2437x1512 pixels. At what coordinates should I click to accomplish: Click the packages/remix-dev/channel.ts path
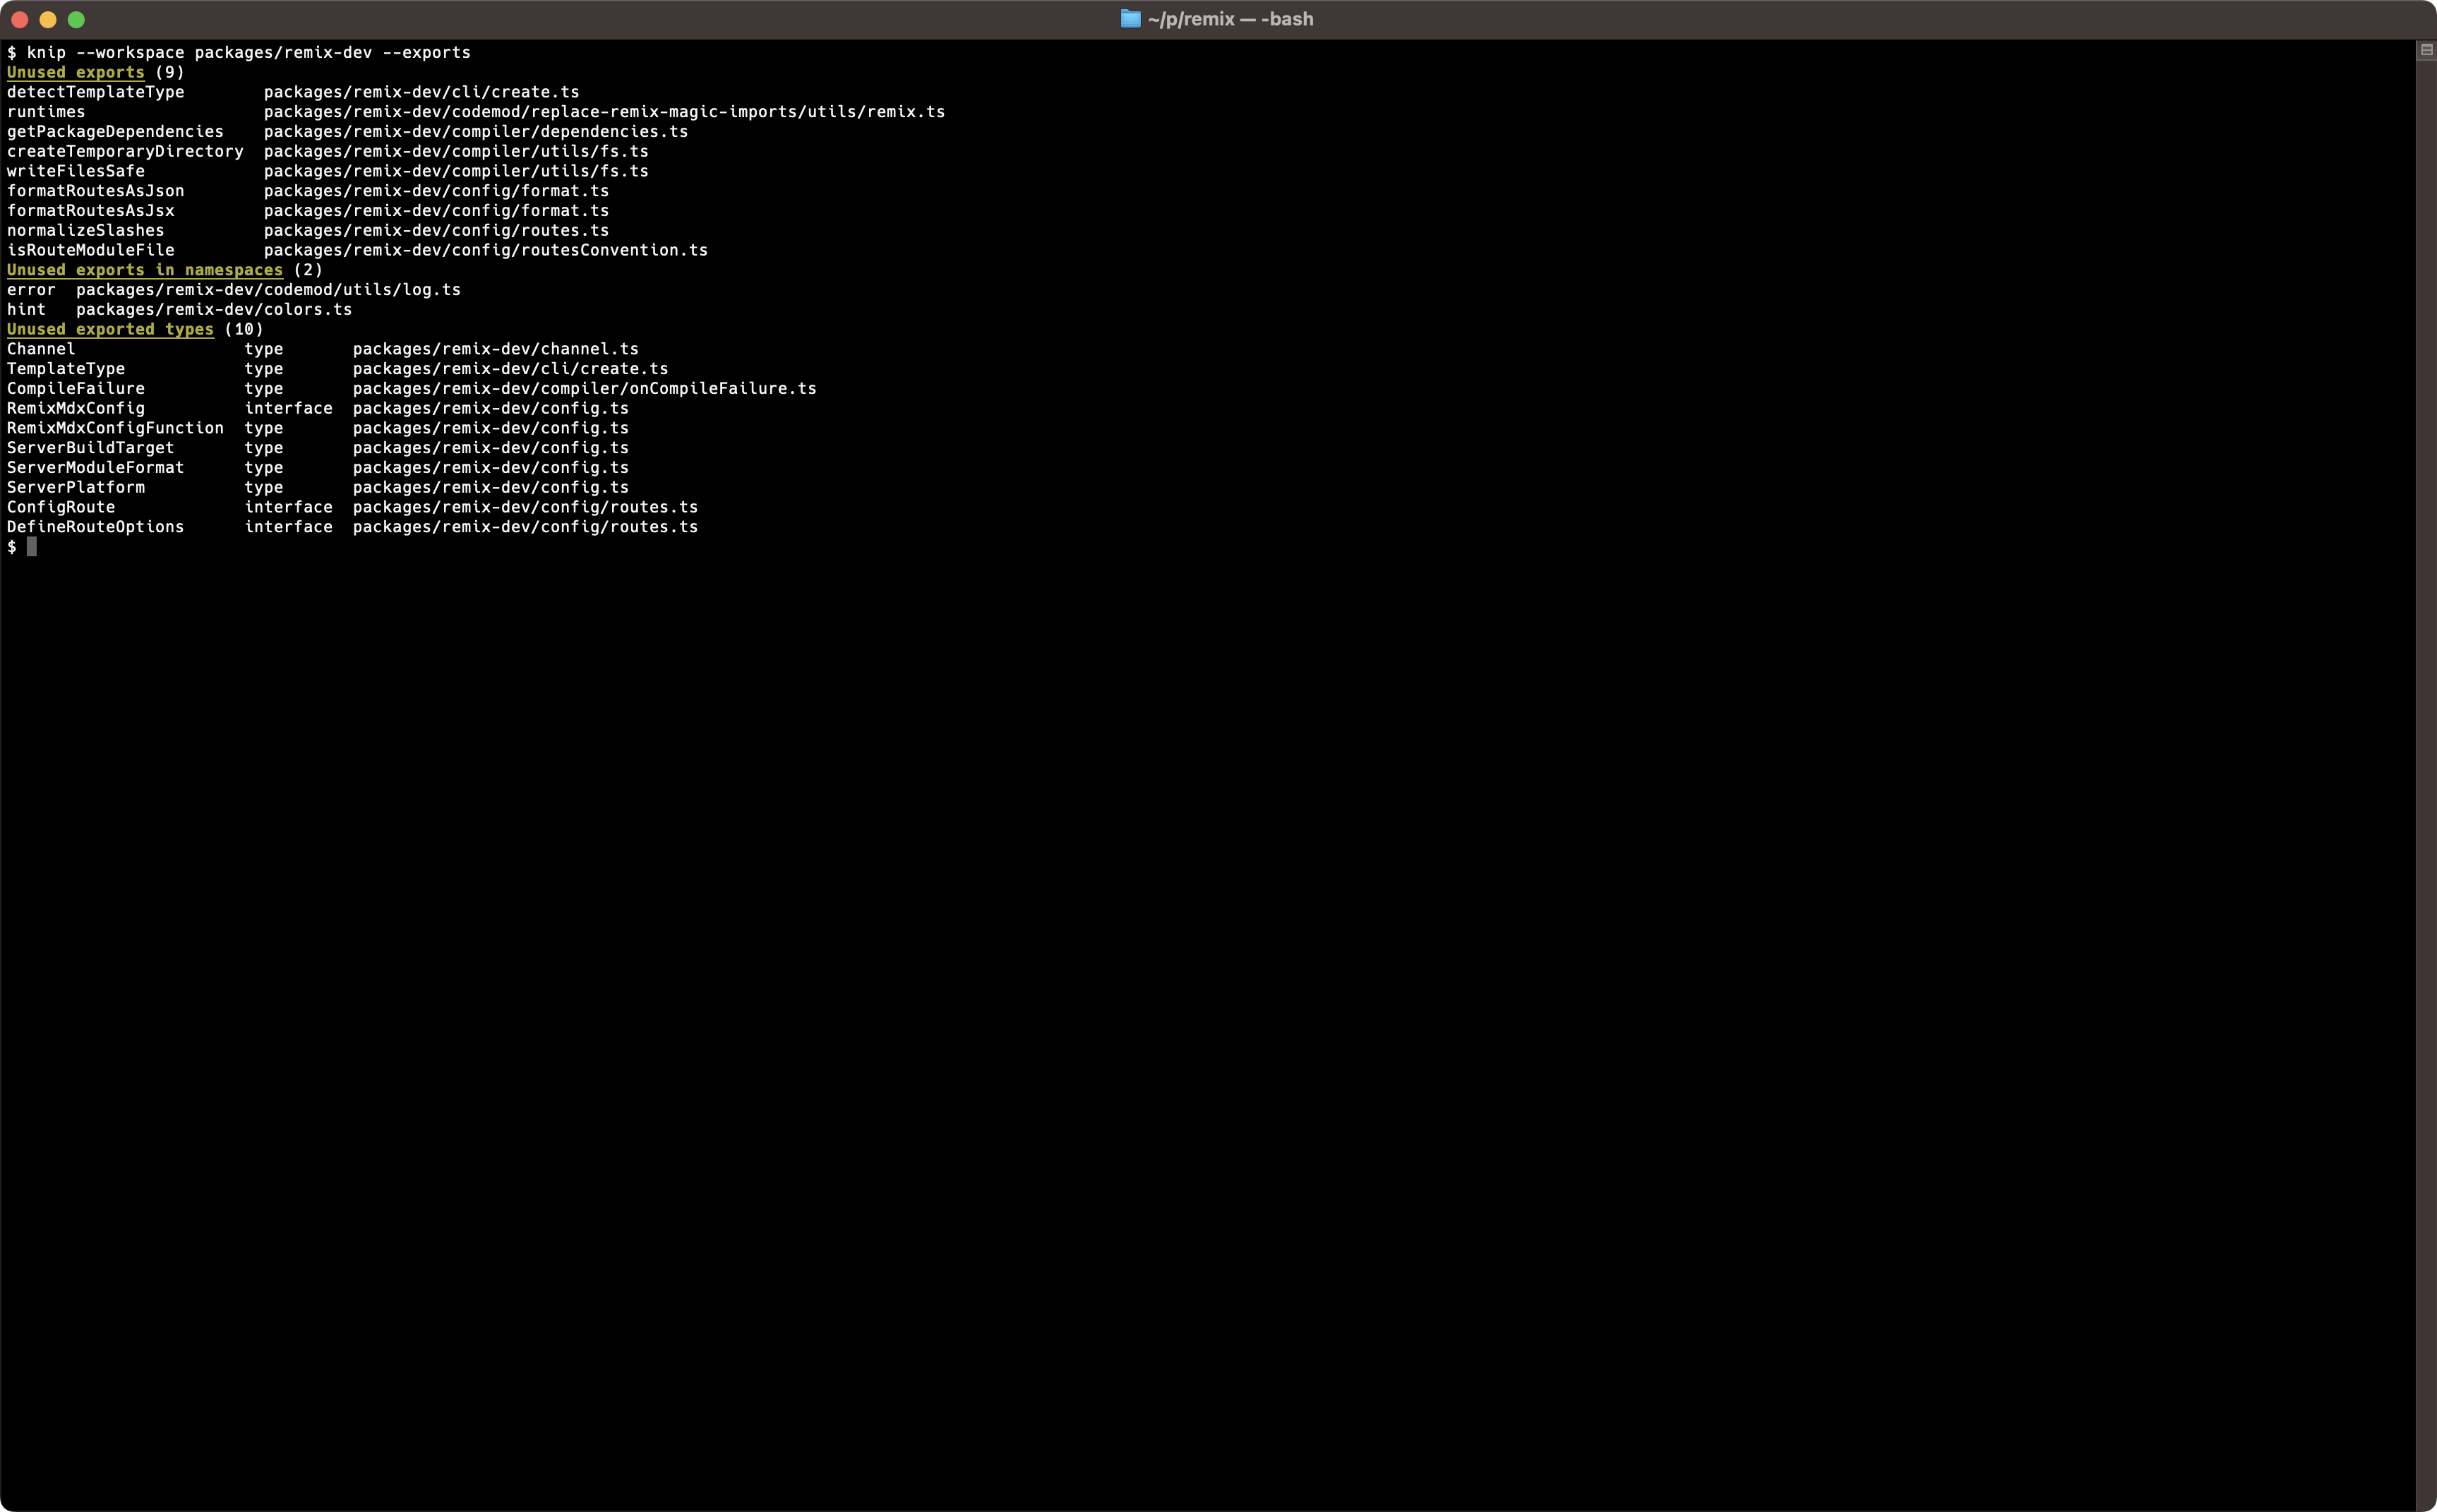496,349
